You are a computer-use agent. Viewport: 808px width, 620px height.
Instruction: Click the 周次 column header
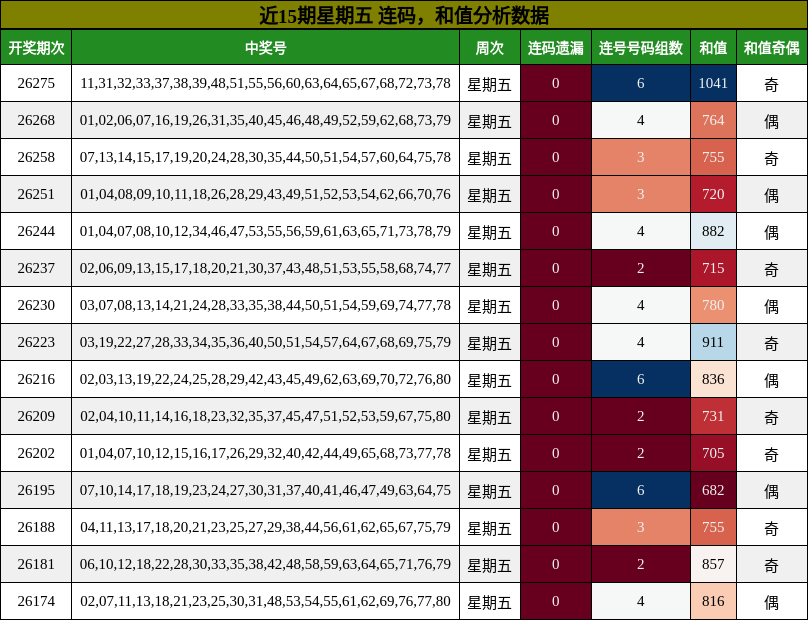pyautogui.click(x=490, y=47)
